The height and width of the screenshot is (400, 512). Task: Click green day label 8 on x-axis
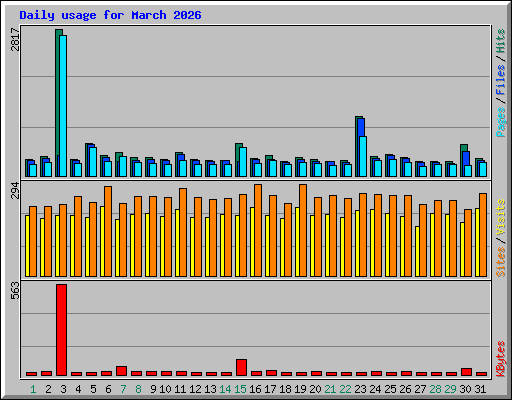pyautogui.click(x=138, y=389)
